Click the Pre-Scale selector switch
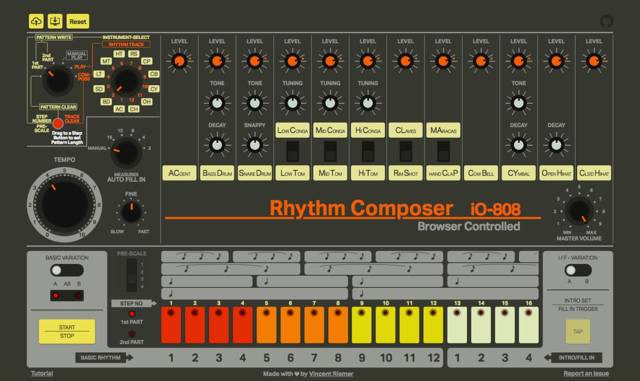 pos(131,275)
